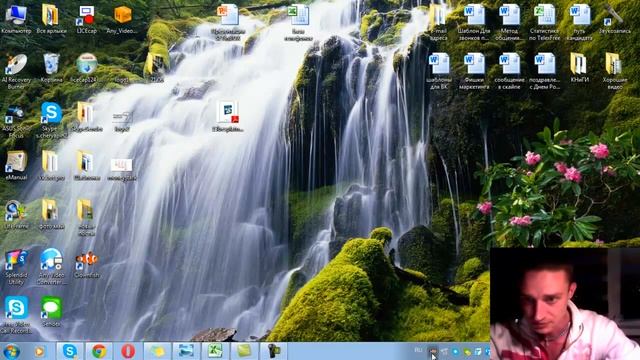Open the Метод общения Word document
640x360 pixels.
click(x=509, y=22)
